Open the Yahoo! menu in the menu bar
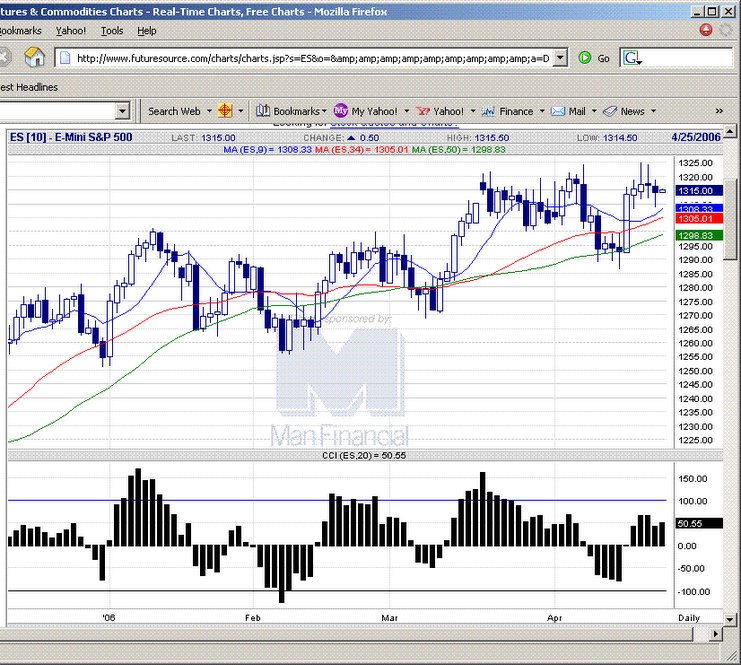 click(71, 31)
